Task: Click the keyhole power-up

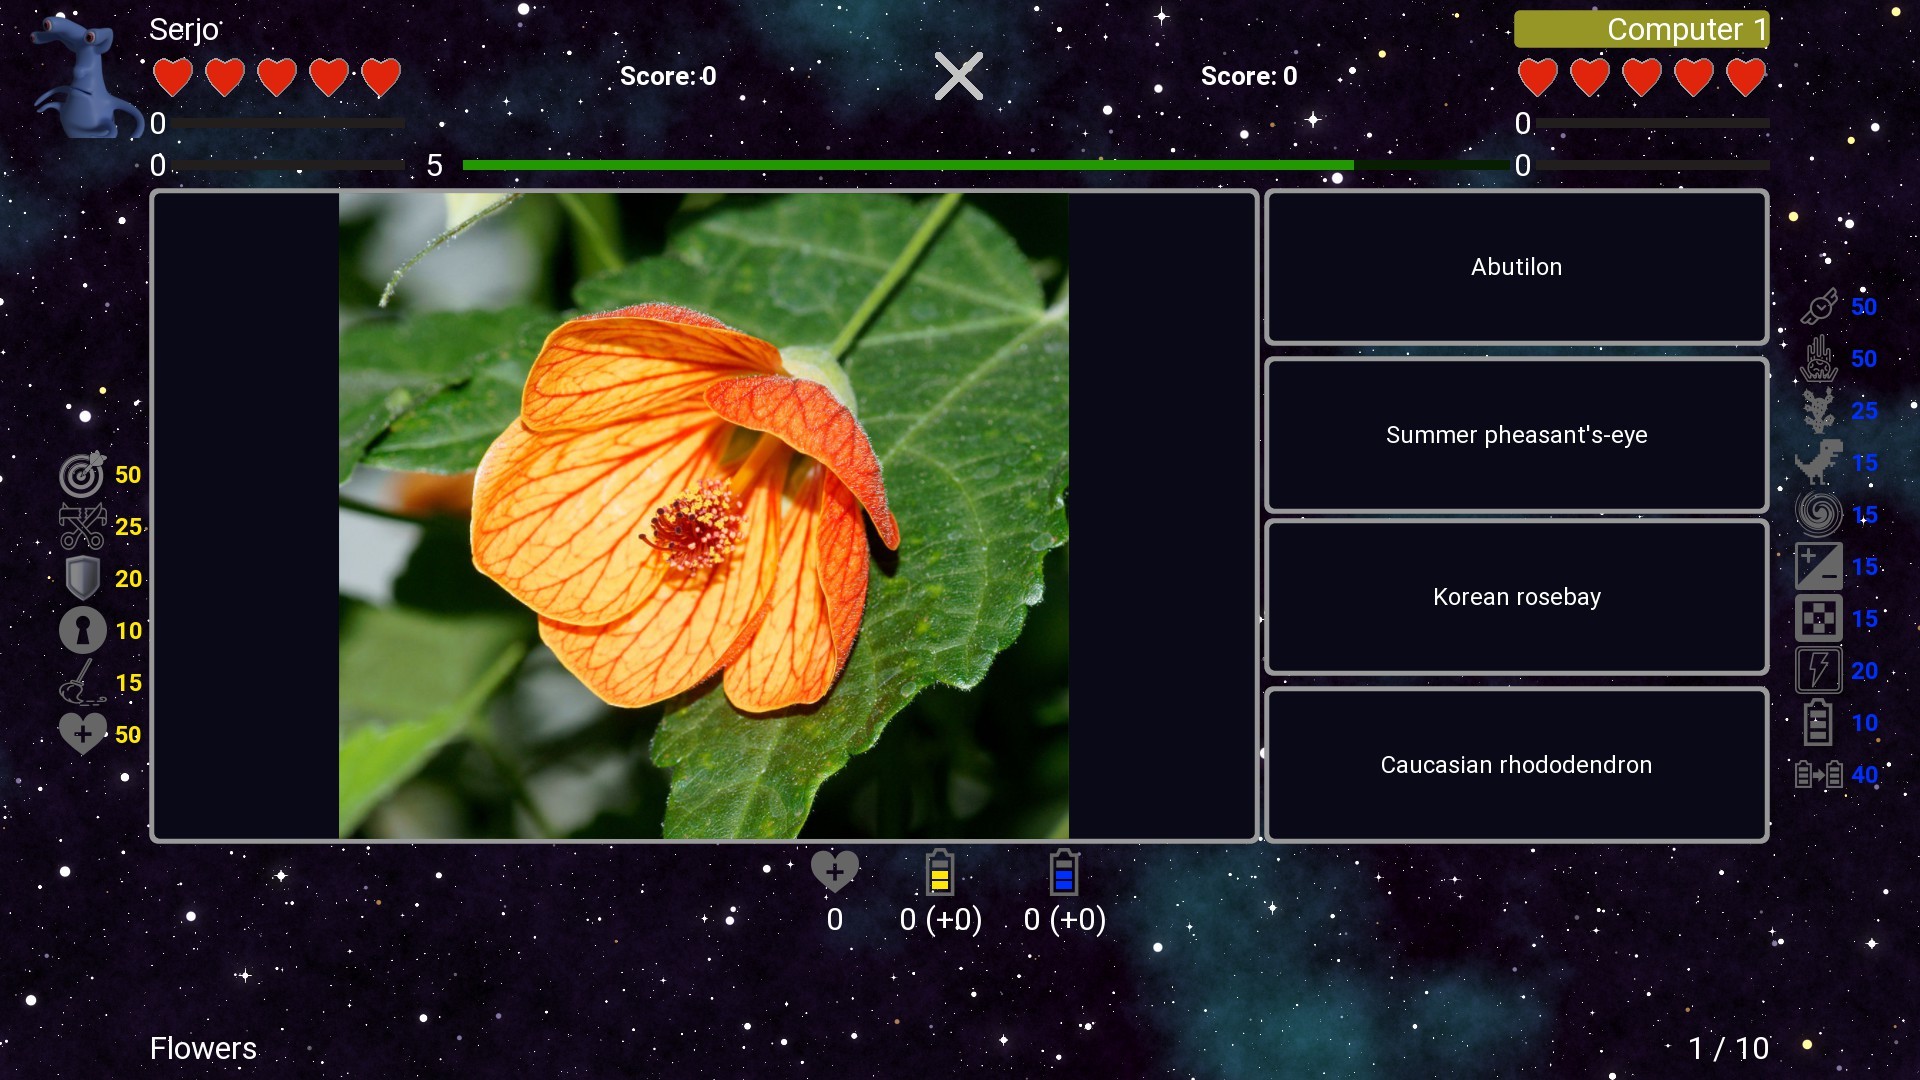Action: 83,630
